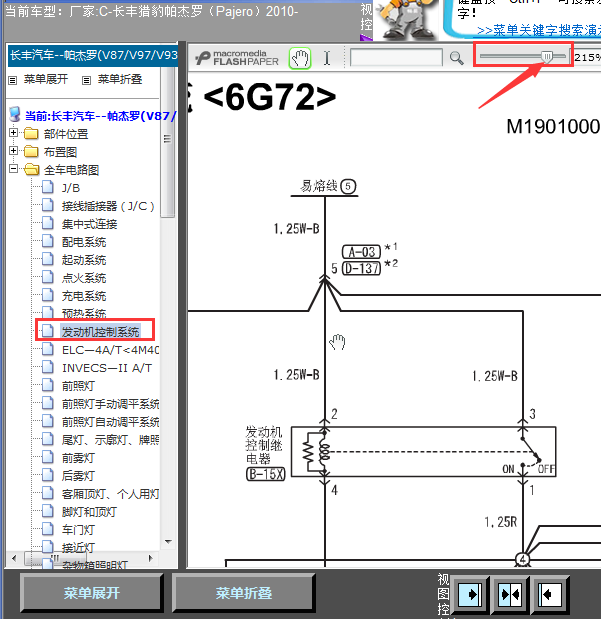Open the 起动系统 page
The width and height of the screenshot is (601, 619).
point(84,260)
